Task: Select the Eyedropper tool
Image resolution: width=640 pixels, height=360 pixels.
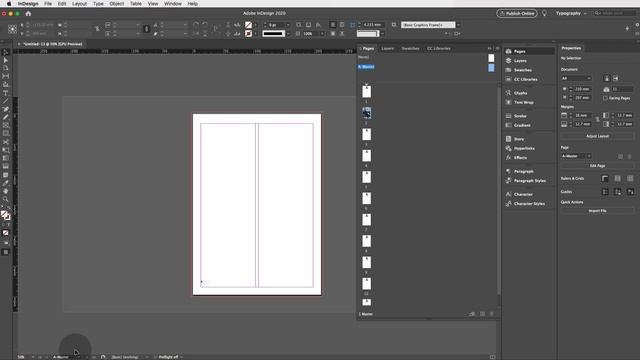Action: (5, 183)
